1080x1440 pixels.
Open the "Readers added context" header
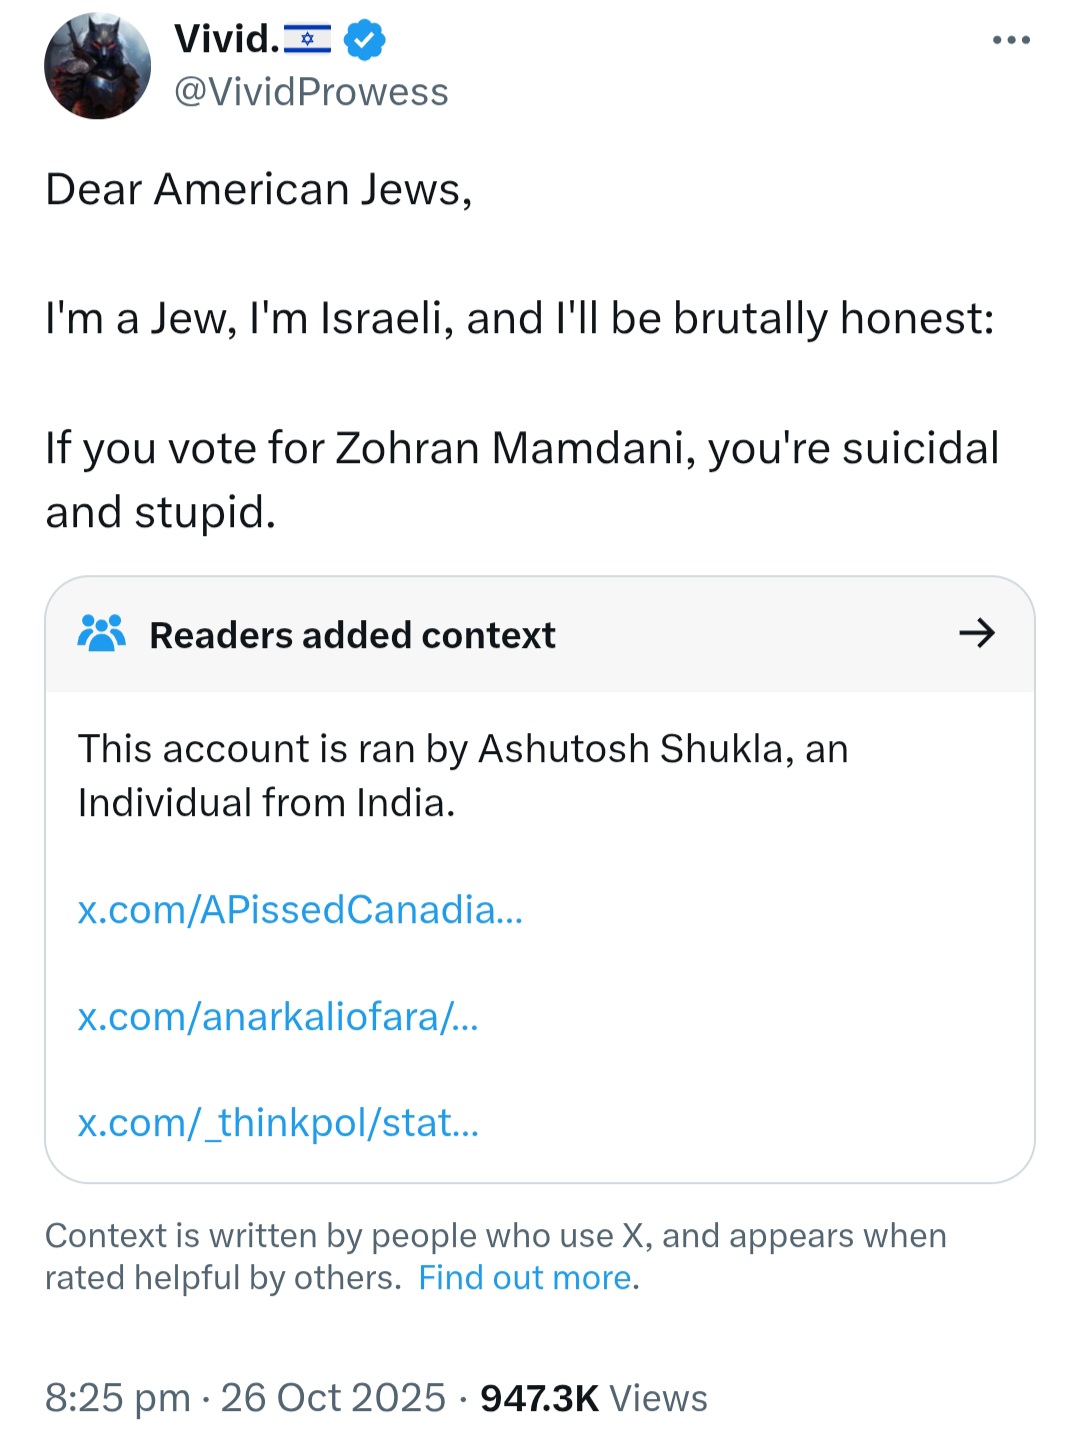[x=352, y=636]
